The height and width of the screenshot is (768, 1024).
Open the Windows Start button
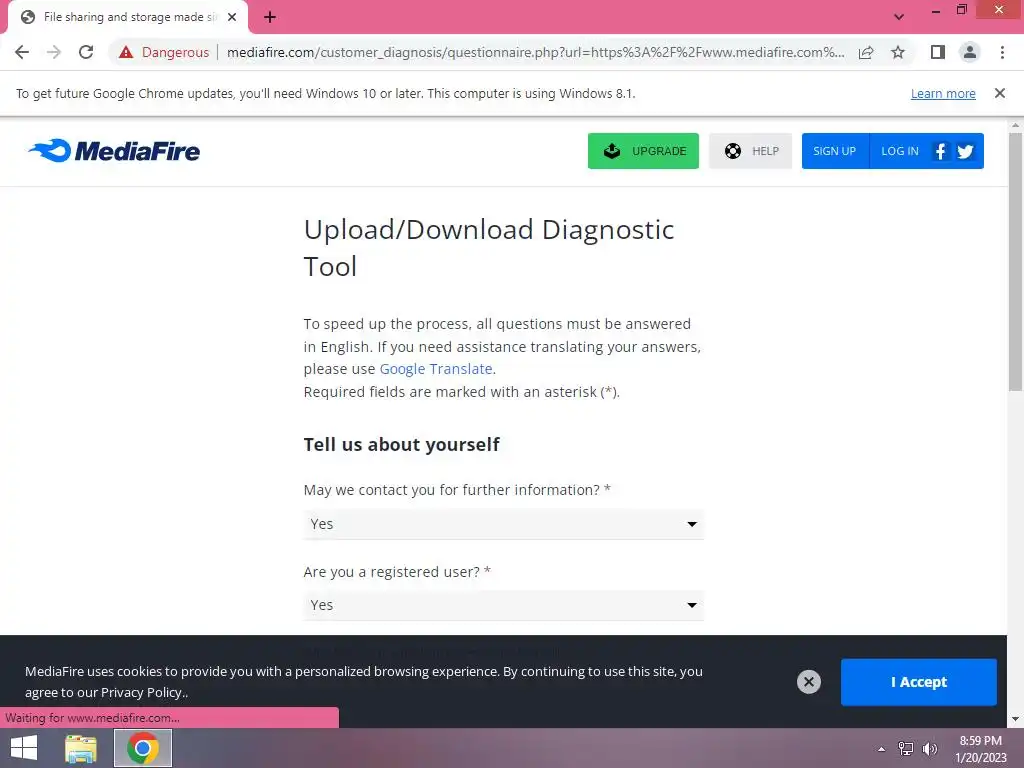coord(24,748)
